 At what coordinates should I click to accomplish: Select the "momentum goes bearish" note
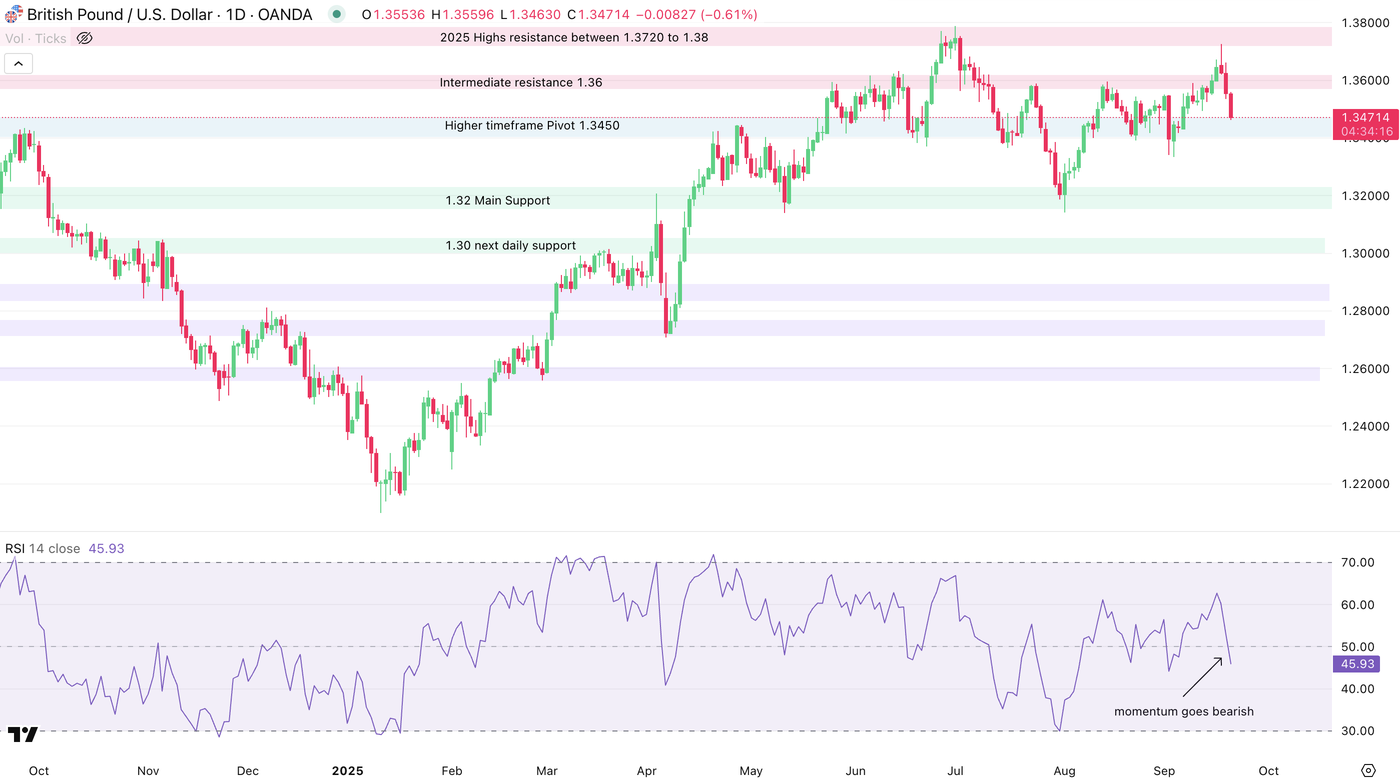click(1184, 712)
